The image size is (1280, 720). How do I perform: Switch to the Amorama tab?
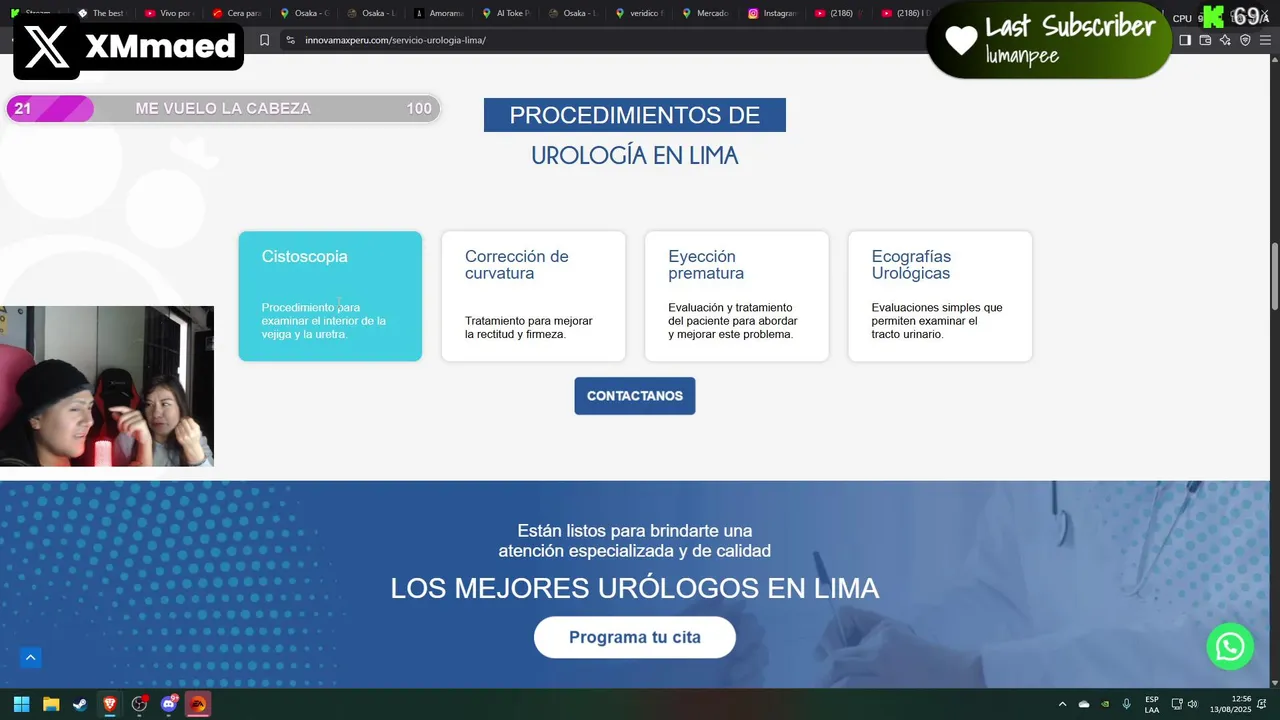(440, 13)
